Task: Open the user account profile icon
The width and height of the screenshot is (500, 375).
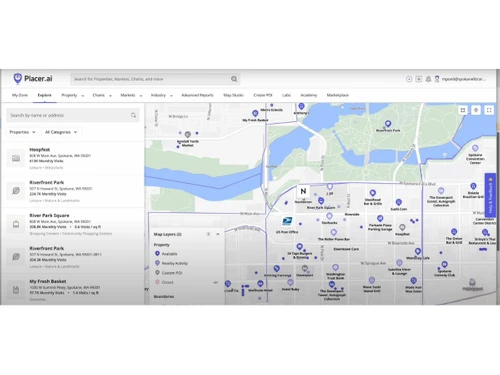Action: click(x=437, y=79)
